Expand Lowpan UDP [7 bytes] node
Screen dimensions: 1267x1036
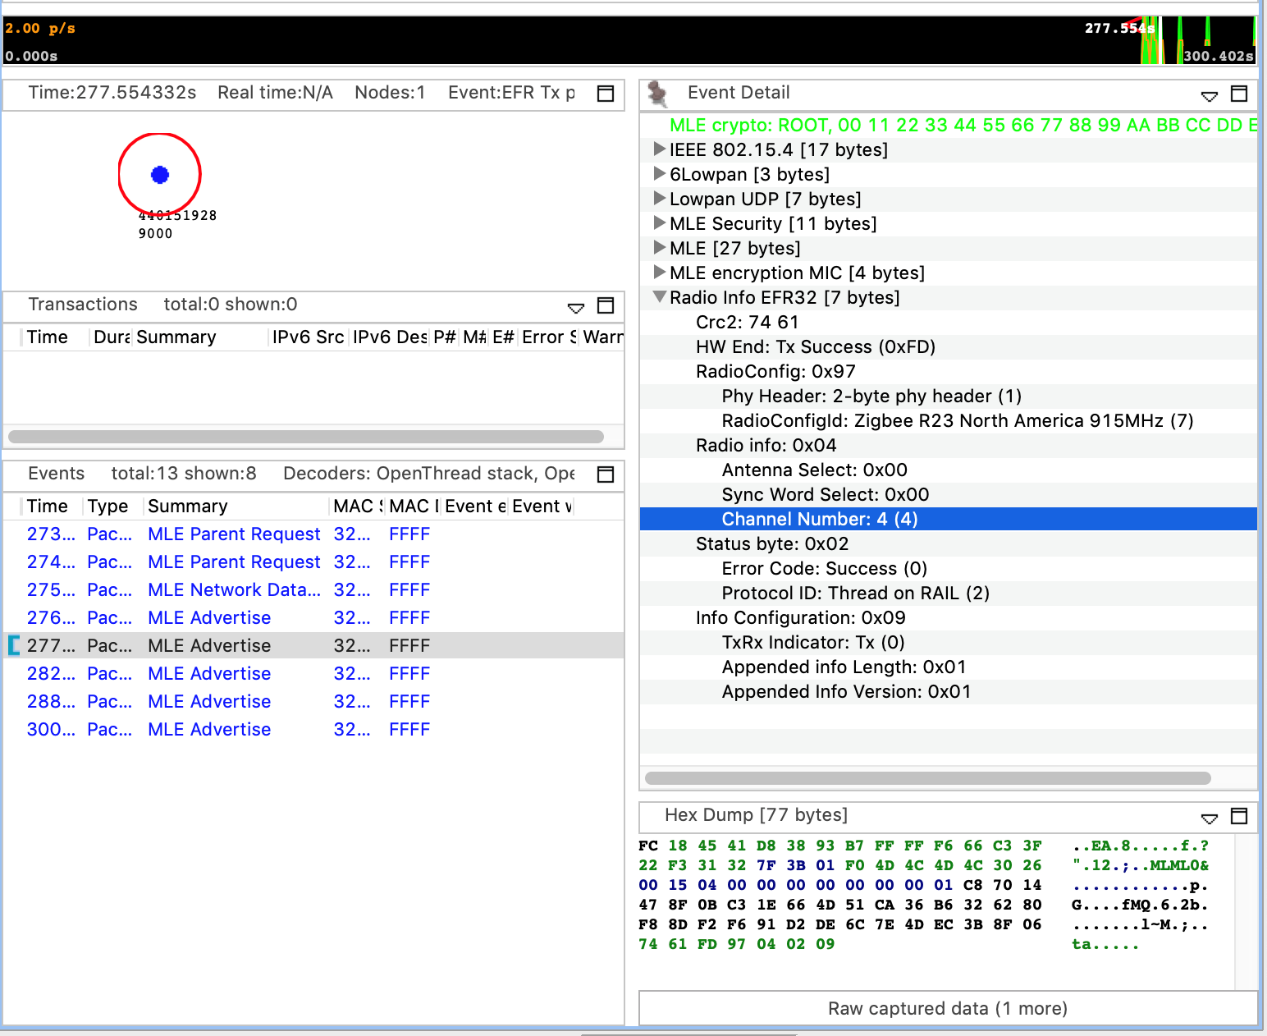pos(659,198)
